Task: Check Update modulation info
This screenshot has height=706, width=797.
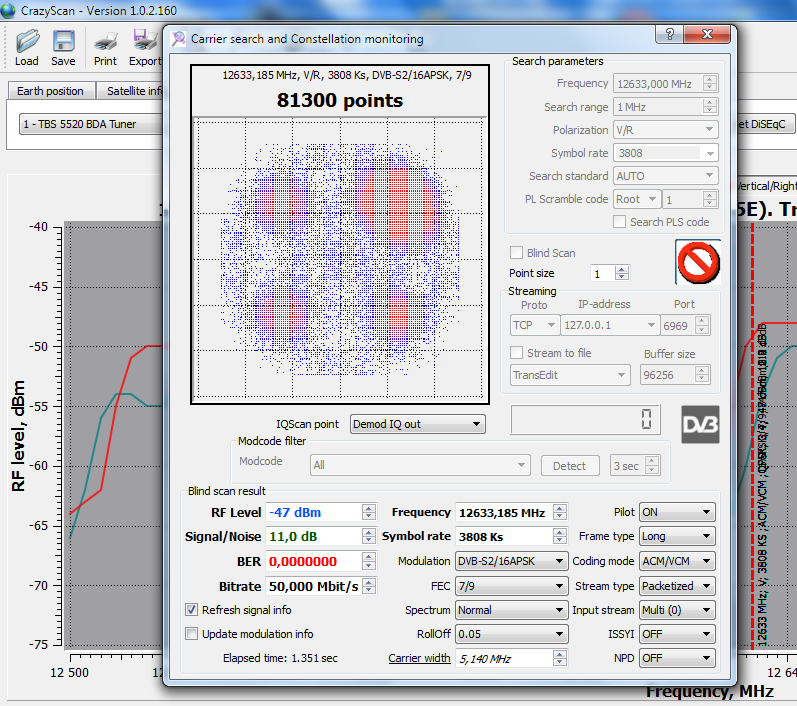Action: (x=191, y=634)
